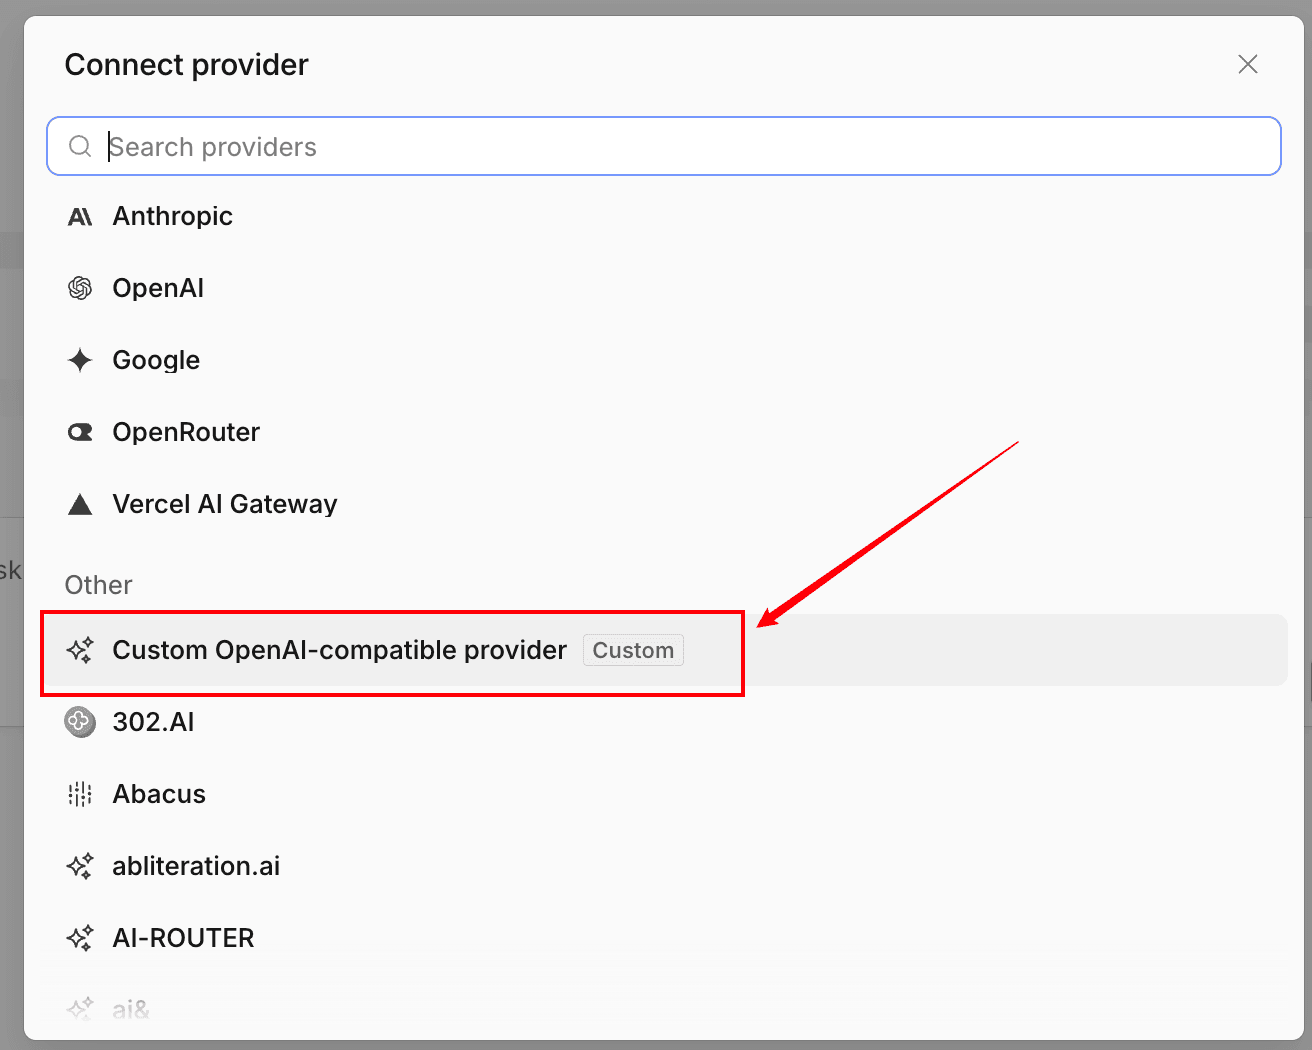The image size is (1312, 1050).
Task: Focus the Search providers input
Action: [x=664, y=146]
